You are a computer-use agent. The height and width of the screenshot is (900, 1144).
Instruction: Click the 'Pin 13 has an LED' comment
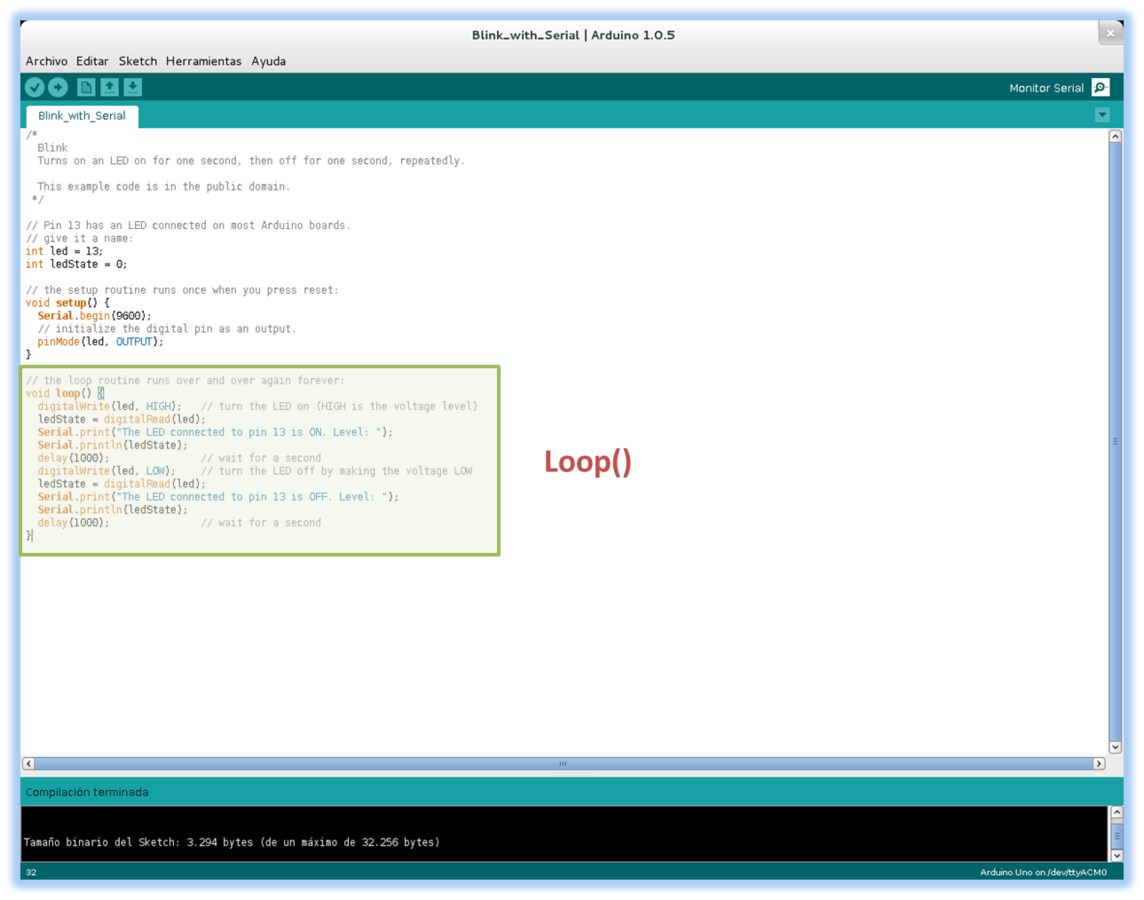click(188, 225)
